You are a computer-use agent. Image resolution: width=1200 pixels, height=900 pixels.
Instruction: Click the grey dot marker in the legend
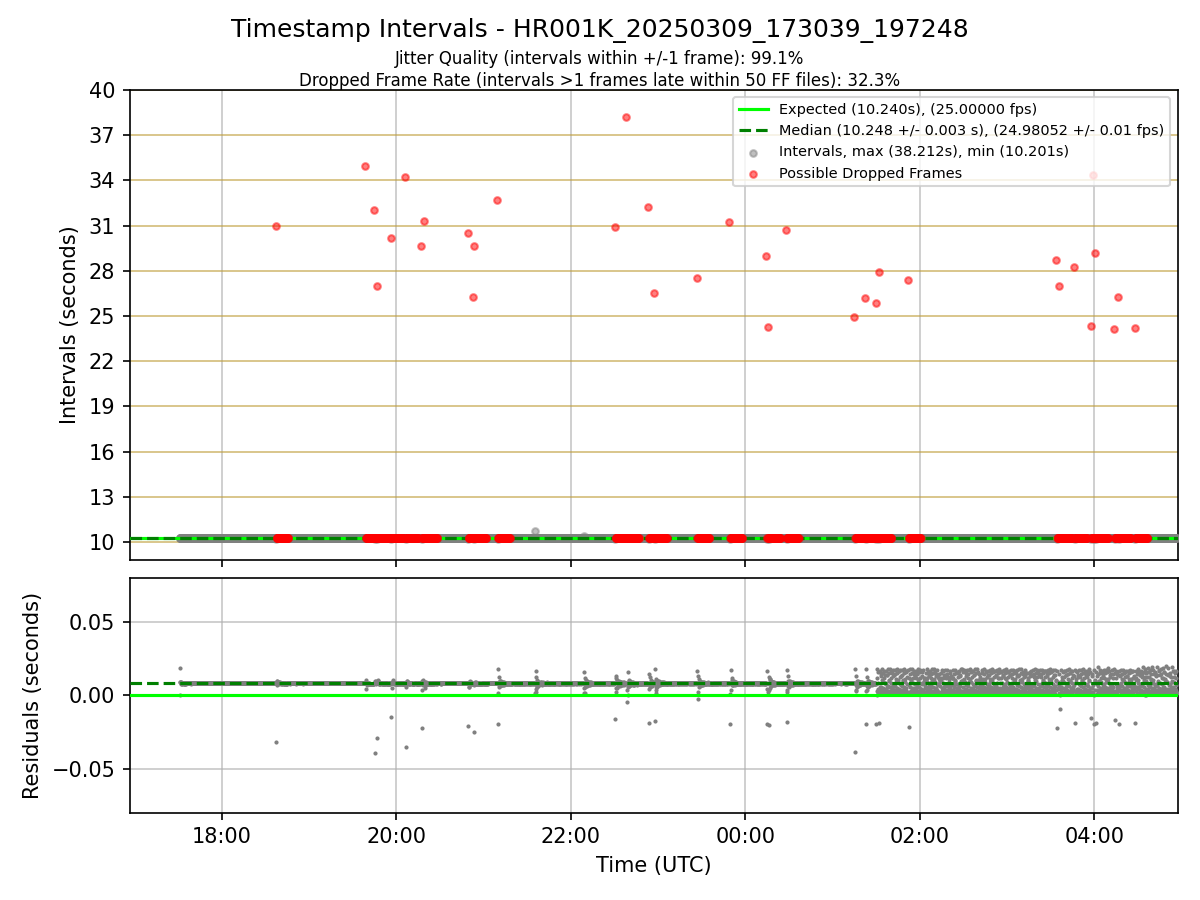(x=753, y=153)
